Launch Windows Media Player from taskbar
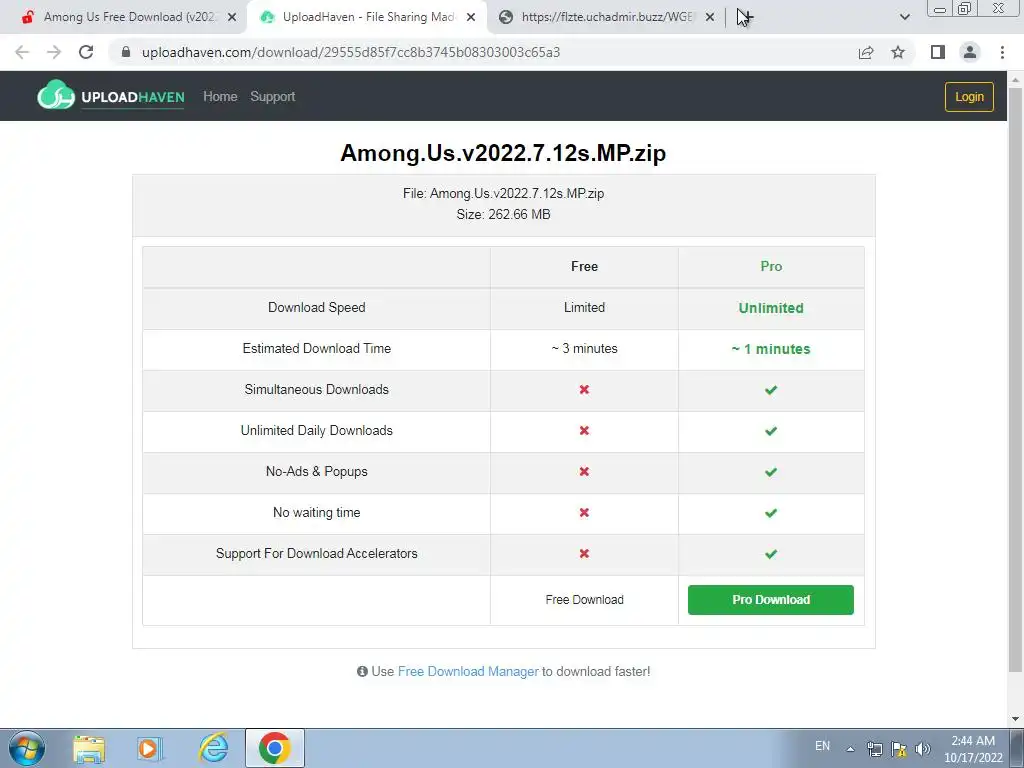This screenshot has width=1024, height=768. point(150,748)
